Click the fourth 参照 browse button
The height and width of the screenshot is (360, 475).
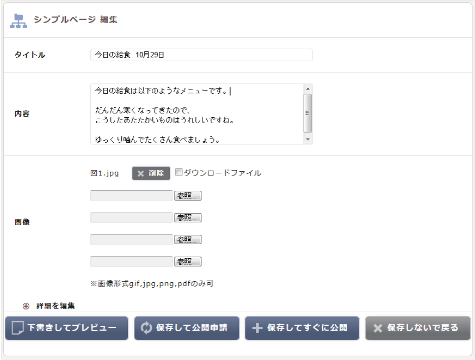click(188, 261)
